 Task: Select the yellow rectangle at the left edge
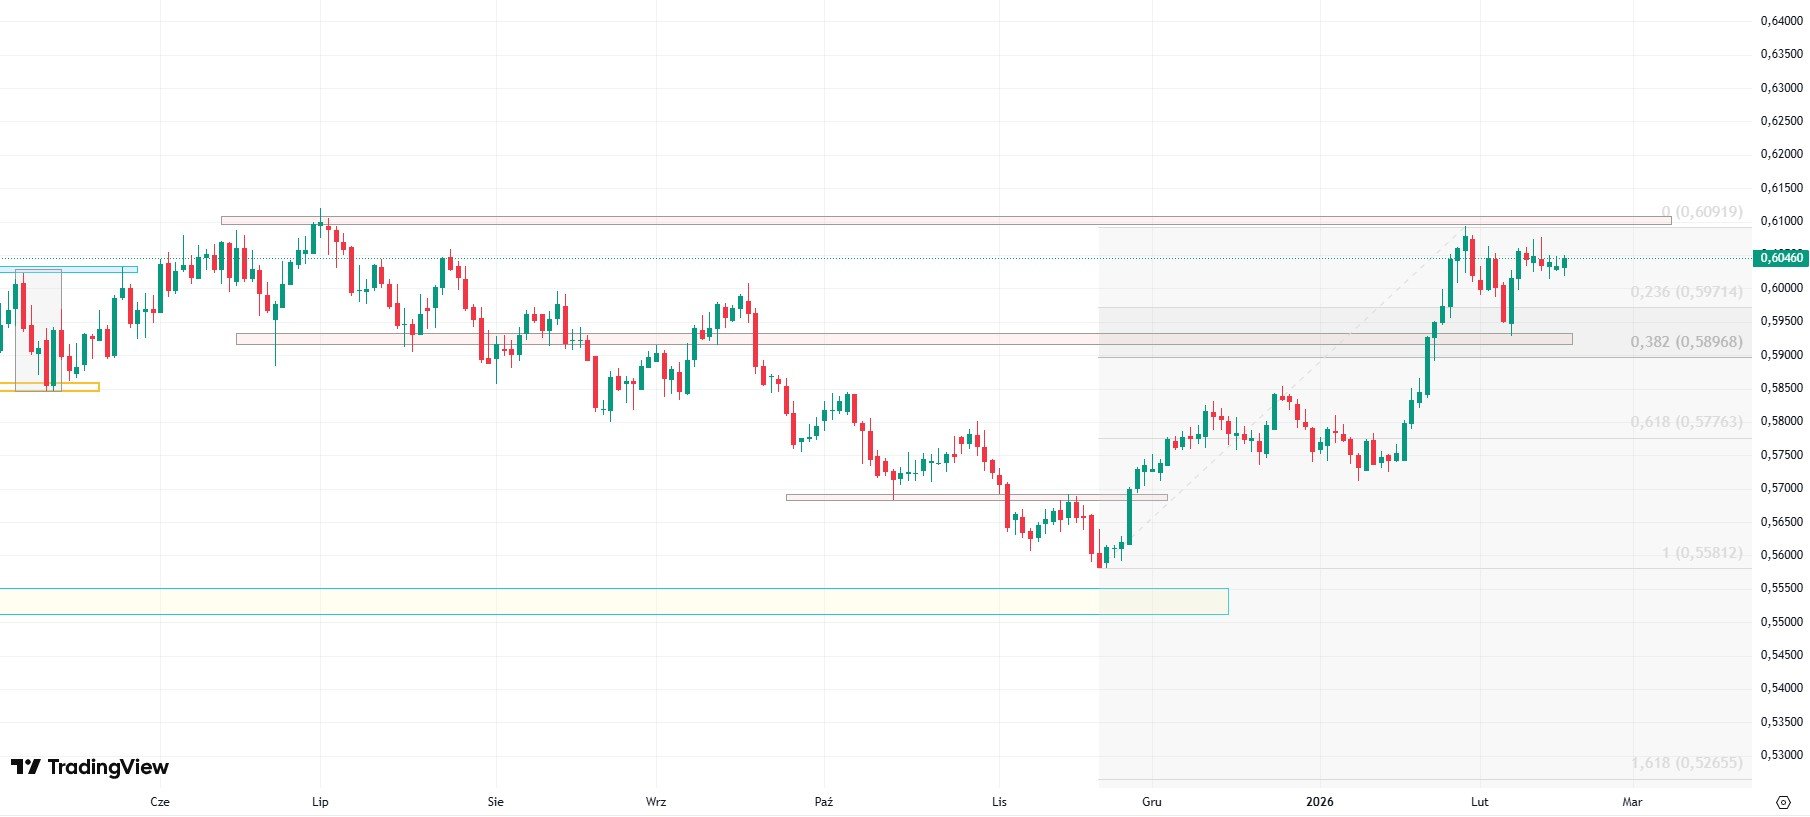(50, 387)
